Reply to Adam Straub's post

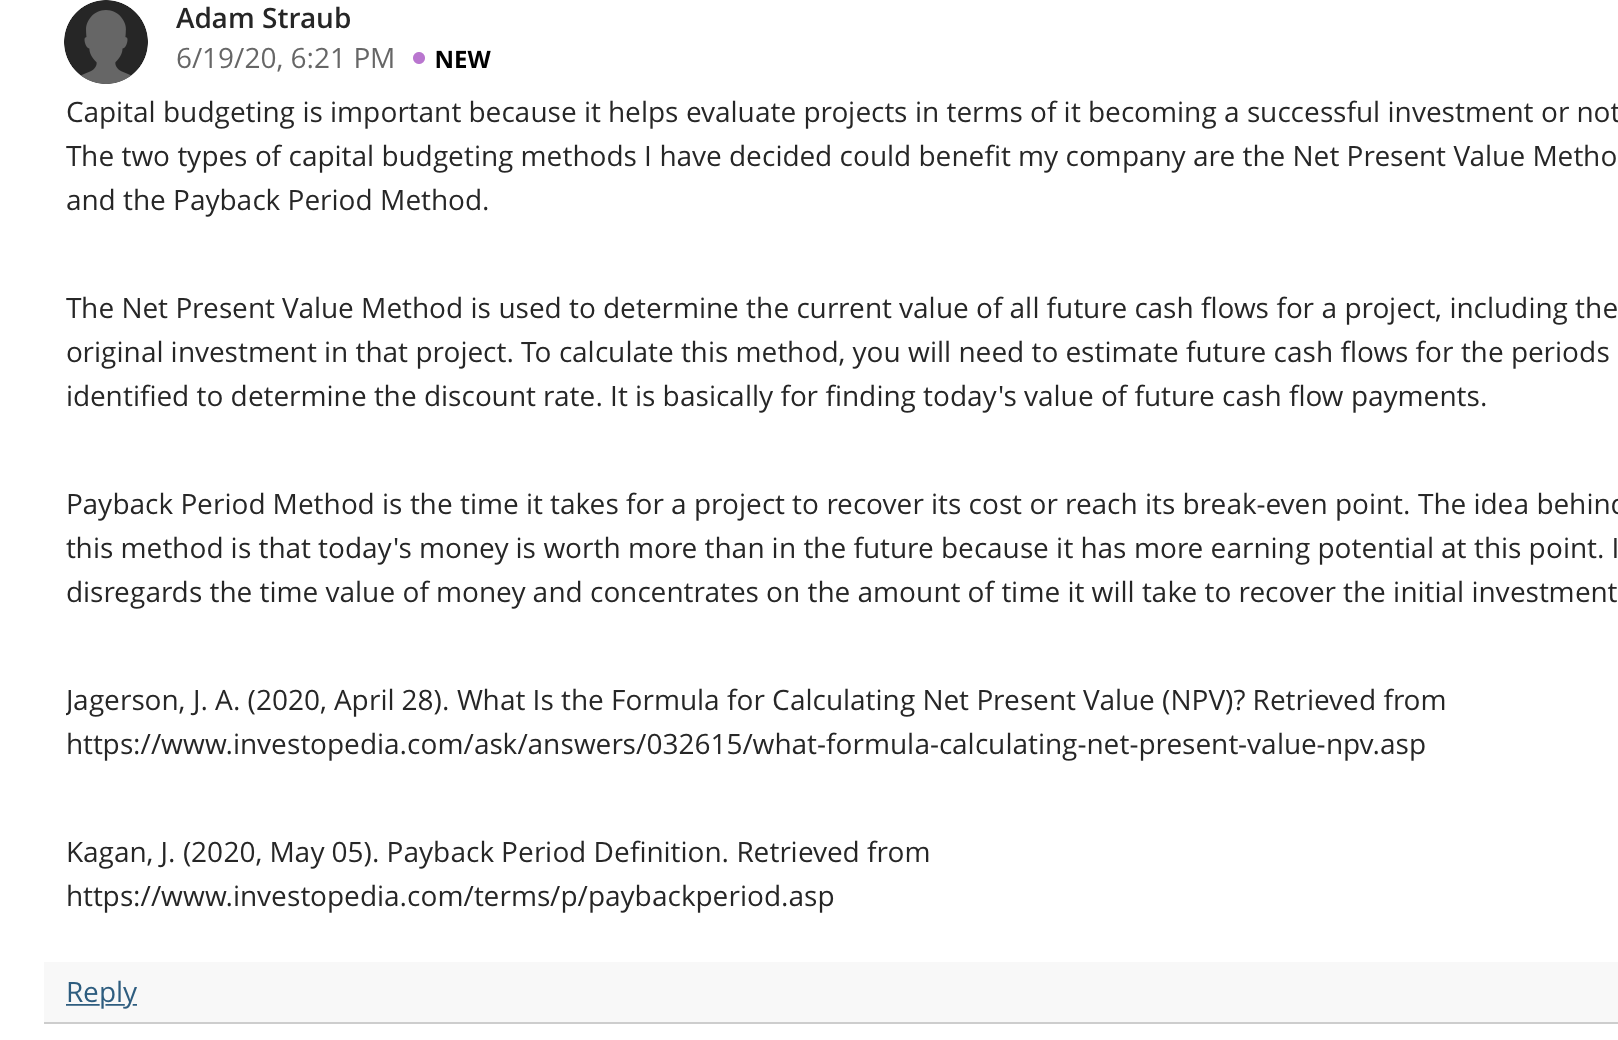point(101,991)
